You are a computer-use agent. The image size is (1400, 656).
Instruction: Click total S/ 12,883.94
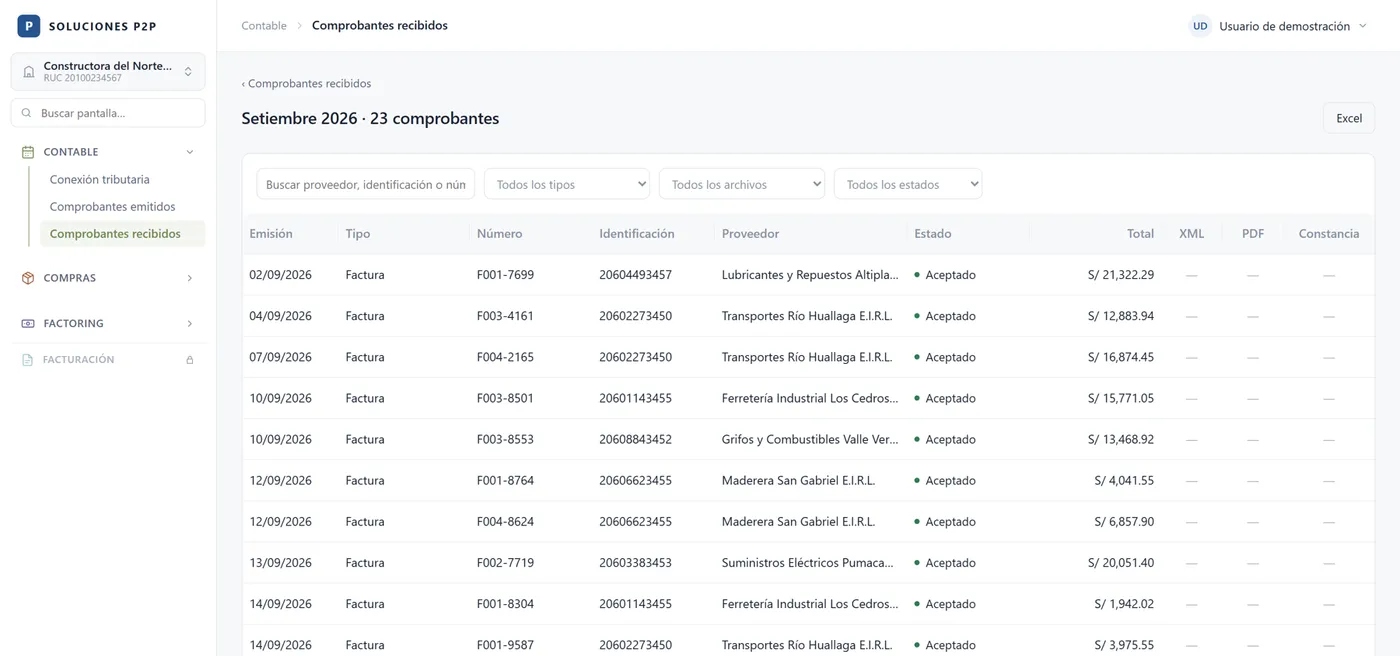click(1121, 316)
